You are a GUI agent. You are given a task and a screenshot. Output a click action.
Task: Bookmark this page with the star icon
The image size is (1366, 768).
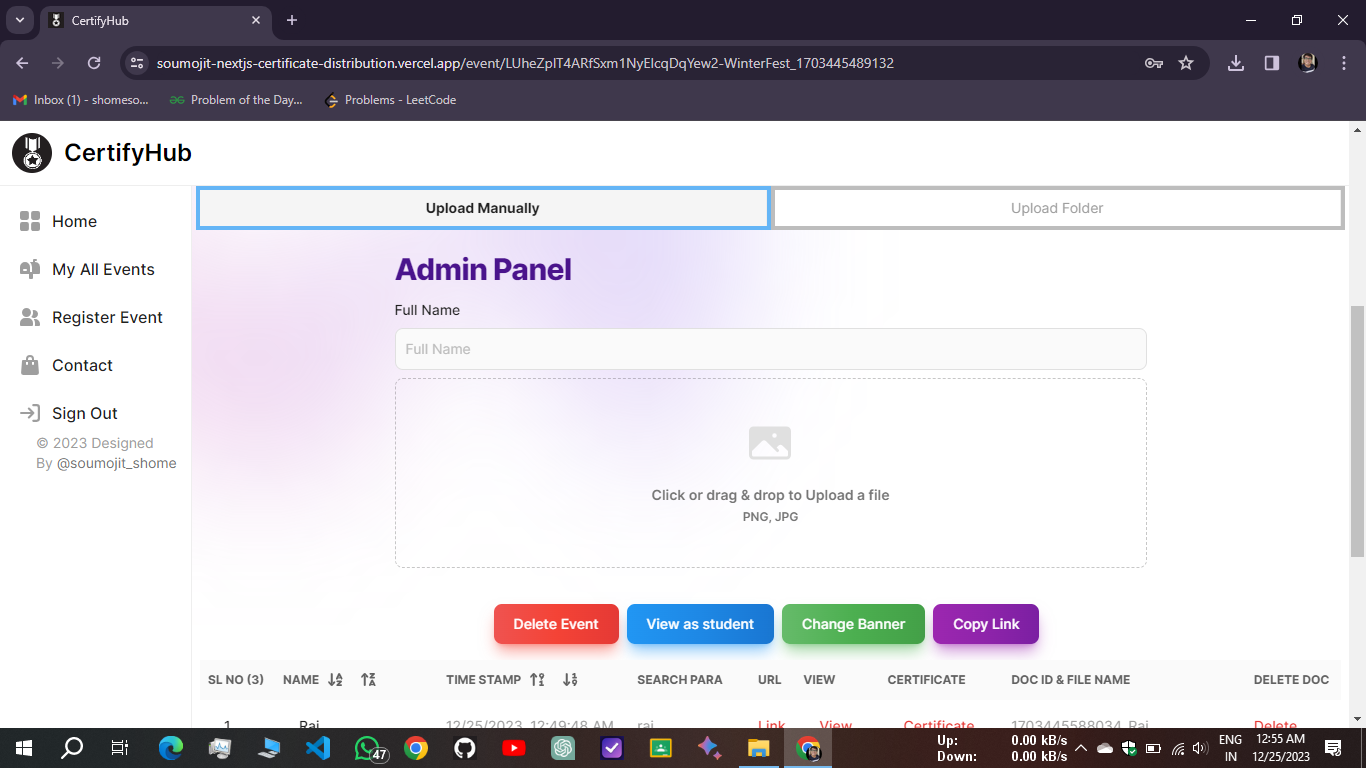pyautogui.click(x=1186, y=63)
